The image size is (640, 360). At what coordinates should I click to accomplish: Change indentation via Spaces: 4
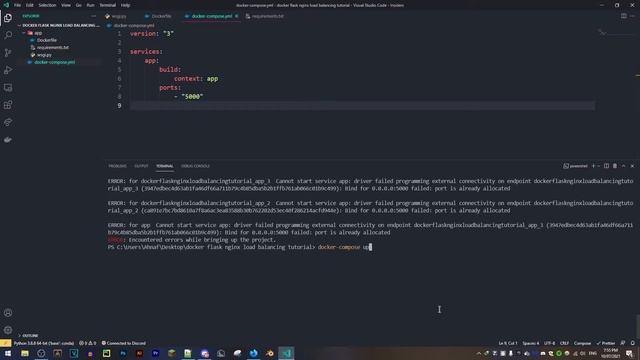531,343
